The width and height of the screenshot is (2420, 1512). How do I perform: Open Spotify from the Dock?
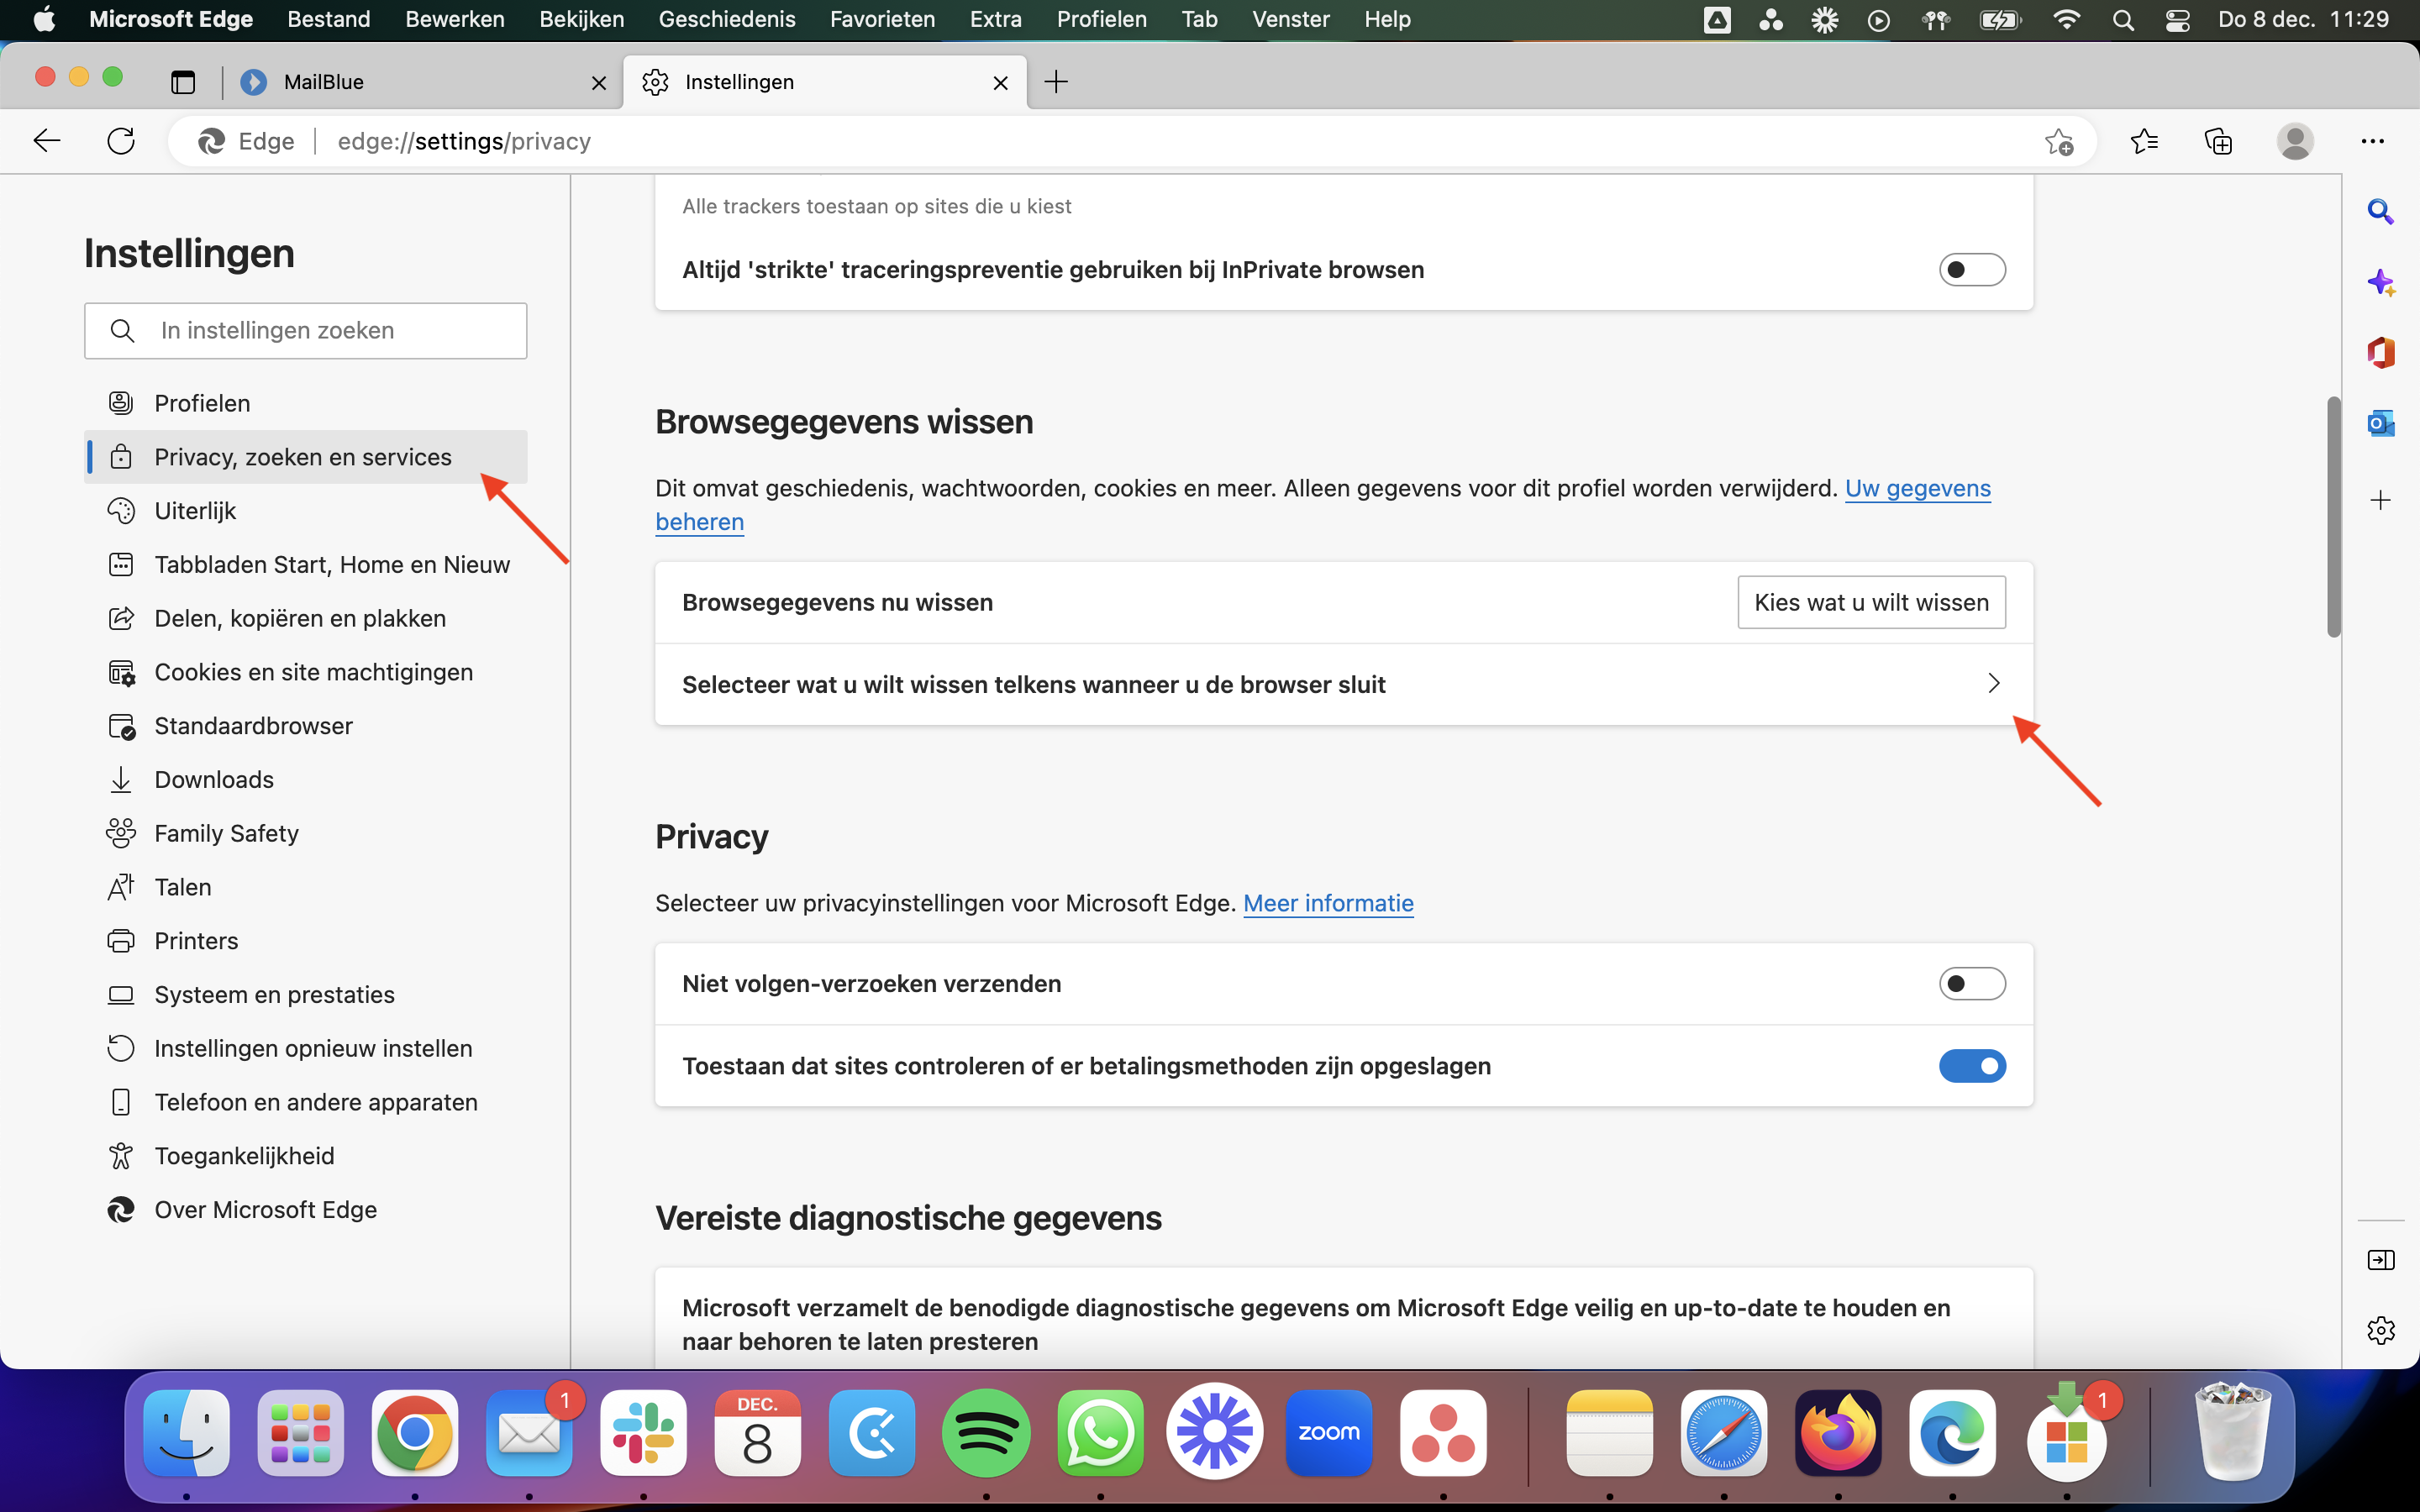tap(986, 1433)
